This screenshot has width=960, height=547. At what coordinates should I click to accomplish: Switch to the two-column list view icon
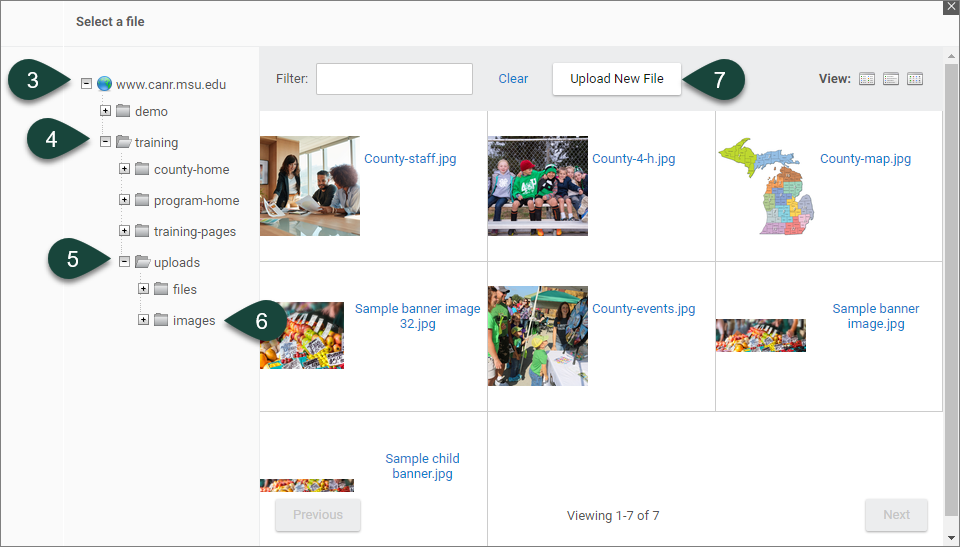(867, 79)
